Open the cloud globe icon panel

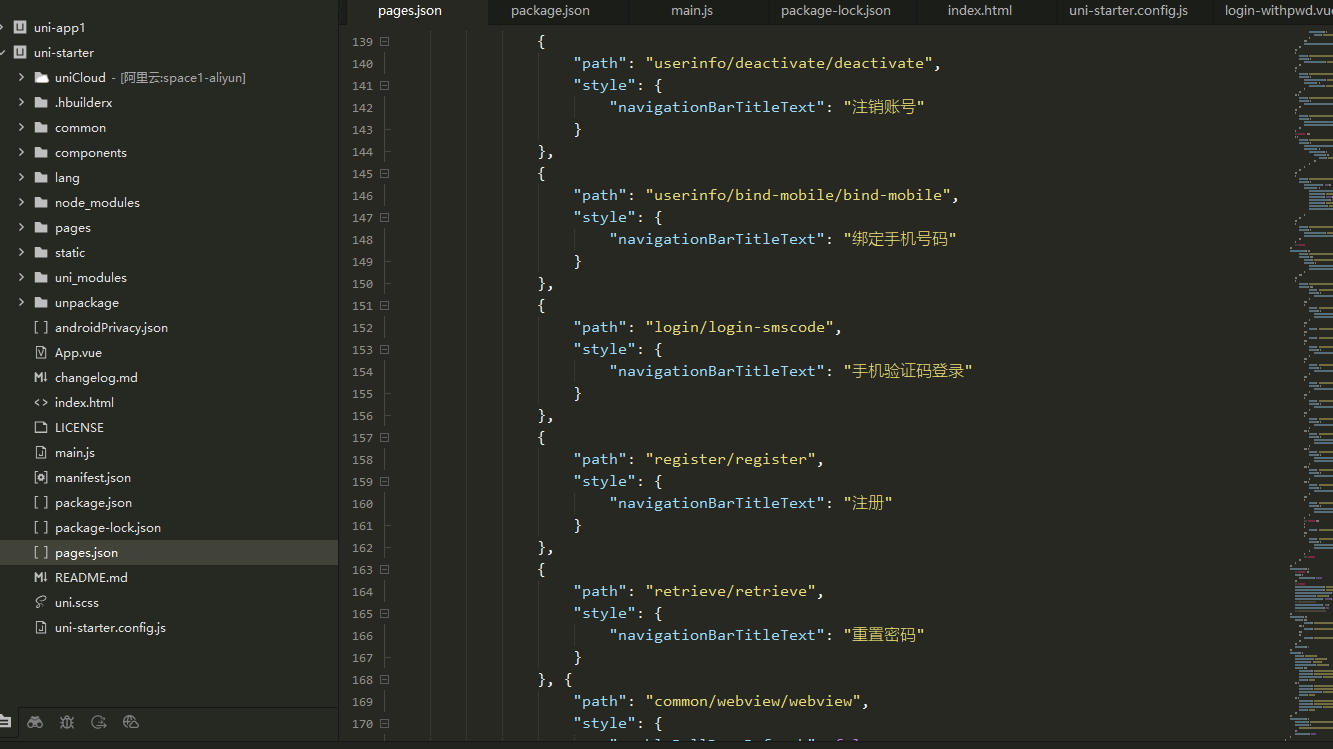131,722
